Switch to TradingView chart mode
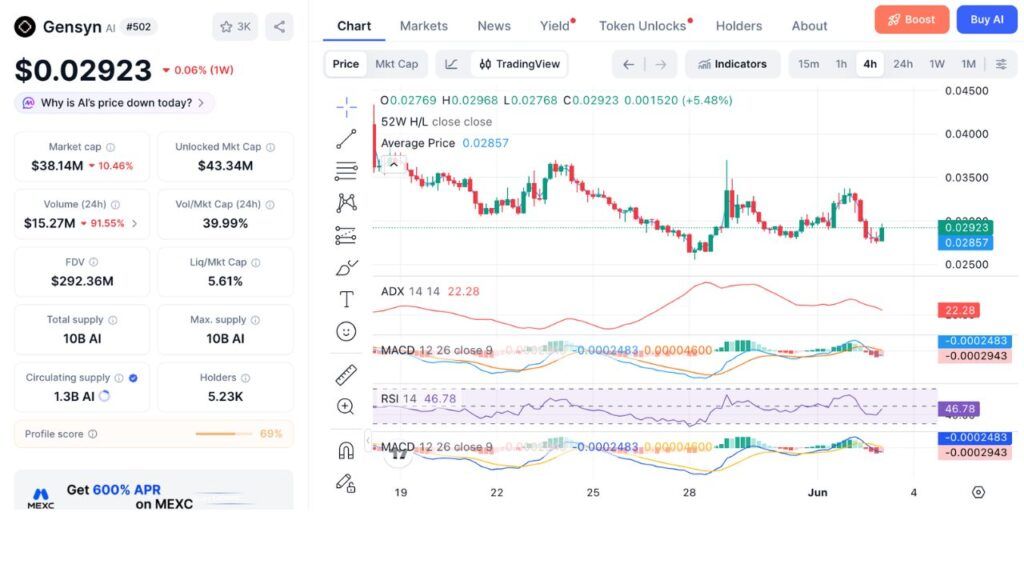This screenshot has height=576, width=1024. point(519,64)
